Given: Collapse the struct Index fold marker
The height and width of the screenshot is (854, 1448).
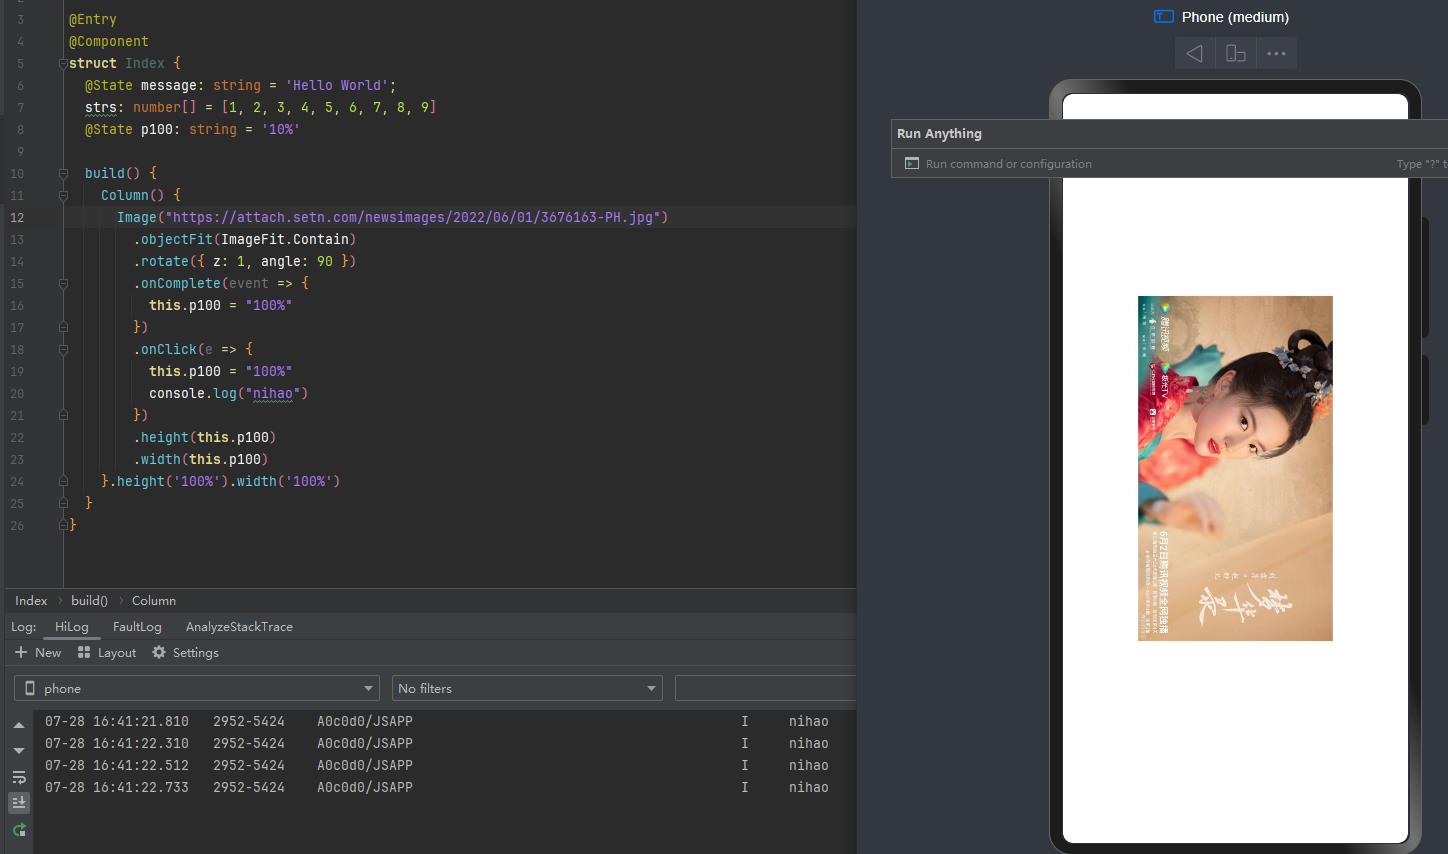Looking at the screenshot, I should tap(63, 63).
